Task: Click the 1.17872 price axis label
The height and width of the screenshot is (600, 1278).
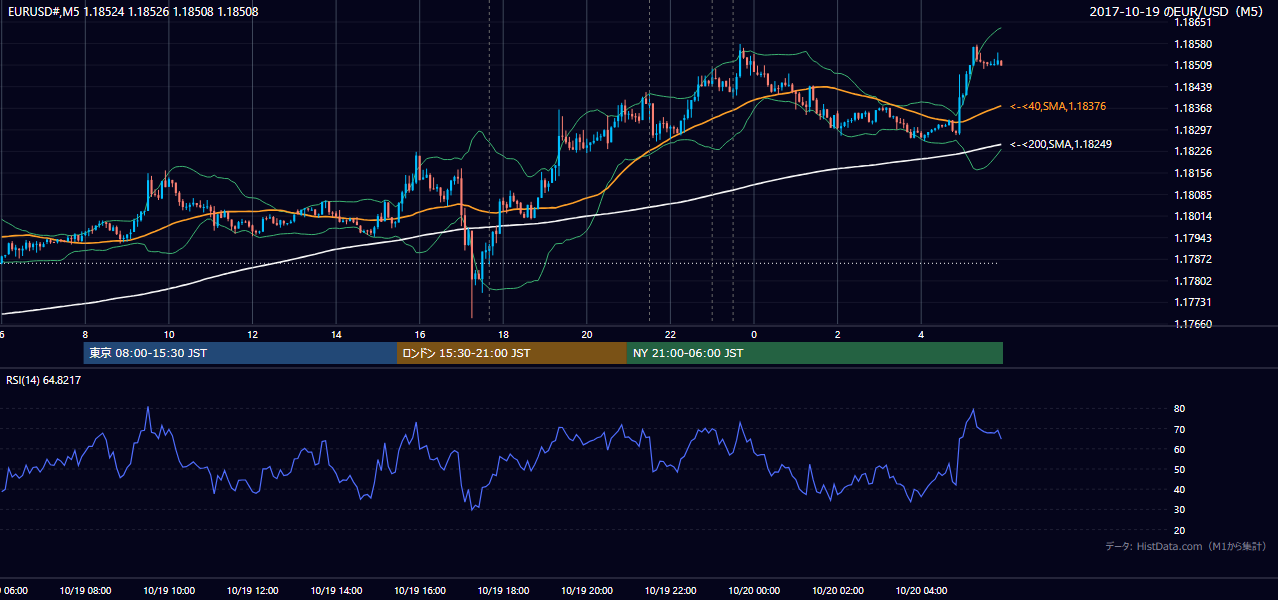Action: coord(1191,260)
